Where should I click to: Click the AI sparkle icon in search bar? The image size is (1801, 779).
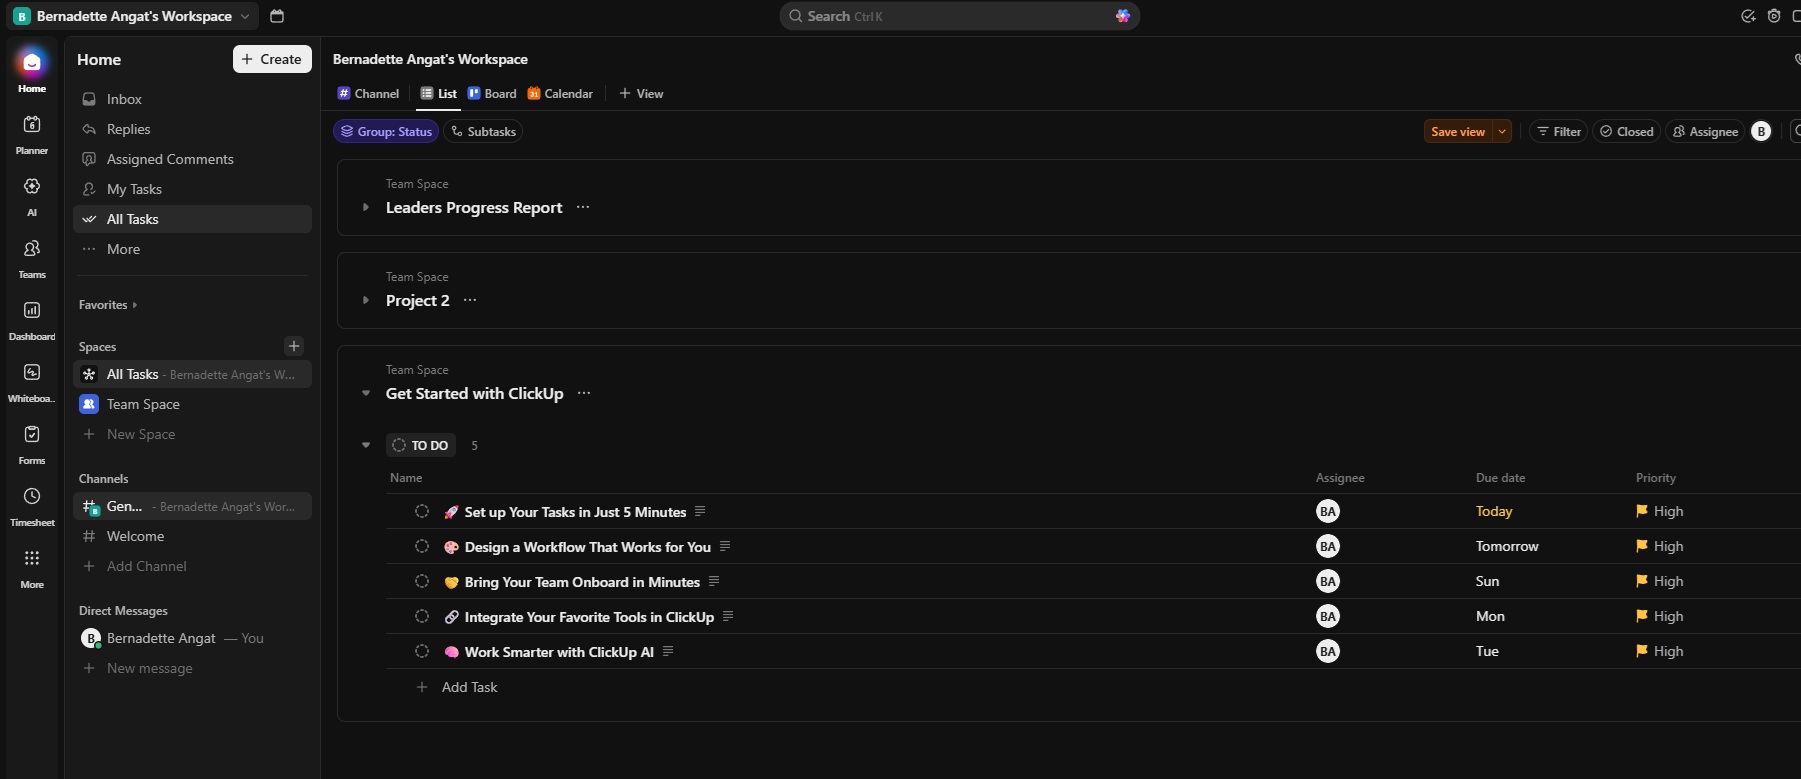1123,16
